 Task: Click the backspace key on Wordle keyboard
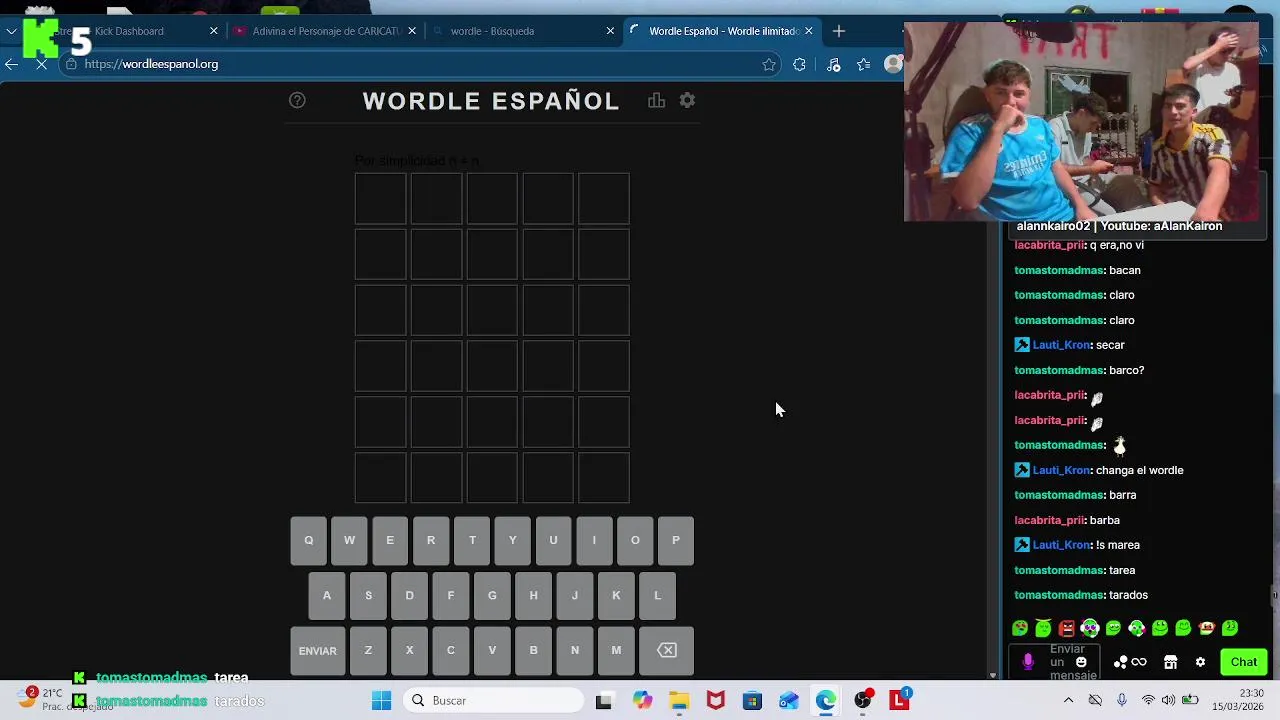(667, 650)
